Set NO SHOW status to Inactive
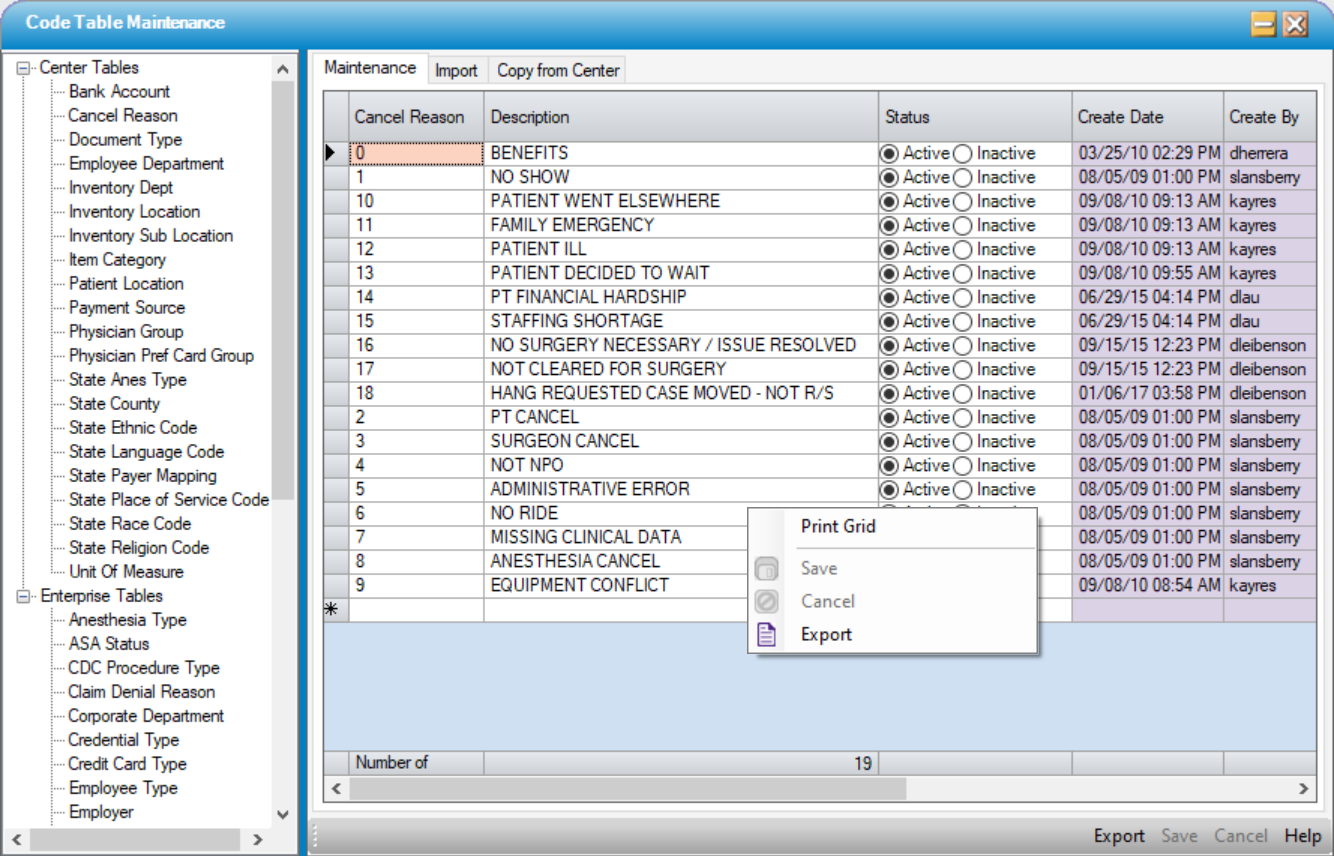The height and width of the screenshot is (856, 1334). 963,178
